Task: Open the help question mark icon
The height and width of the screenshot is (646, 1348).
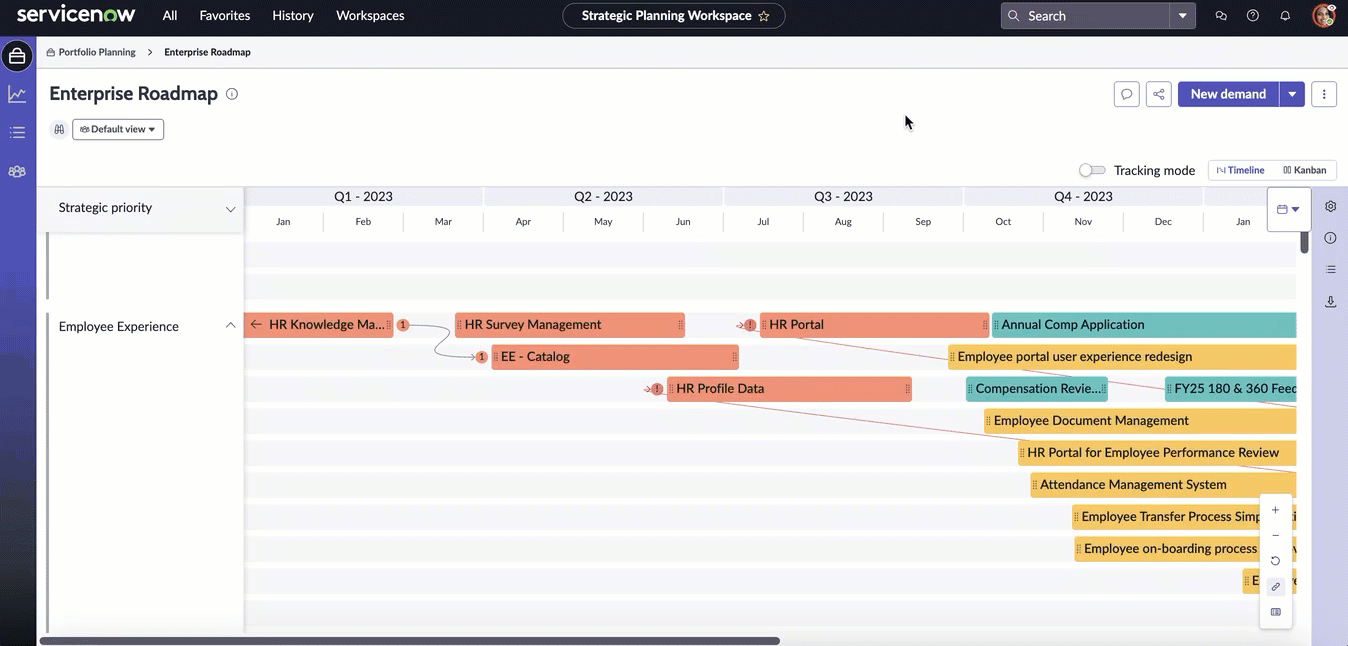Action: [1253, 16]
